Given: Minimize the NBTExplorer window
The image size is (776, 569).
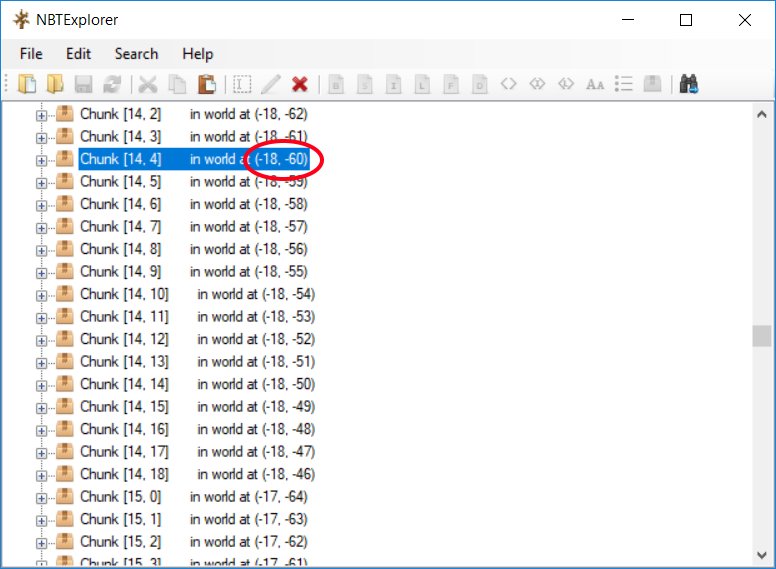Looking at the screenshot, I should pyautogui.click(x=628, y=20).
